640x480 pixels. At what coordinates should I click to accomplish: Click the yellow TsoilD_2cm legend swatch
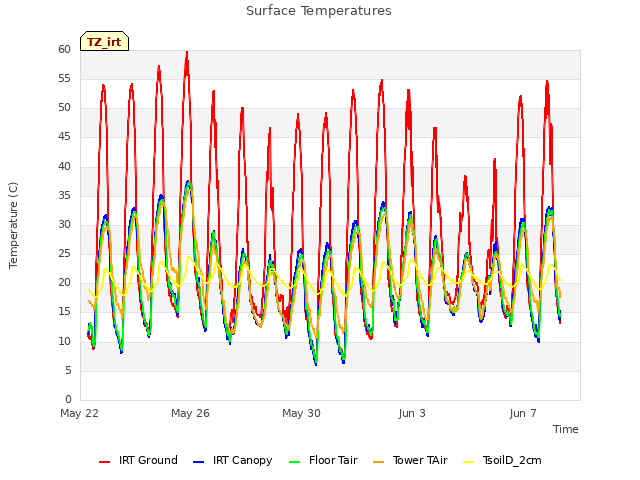pos(469,462)
